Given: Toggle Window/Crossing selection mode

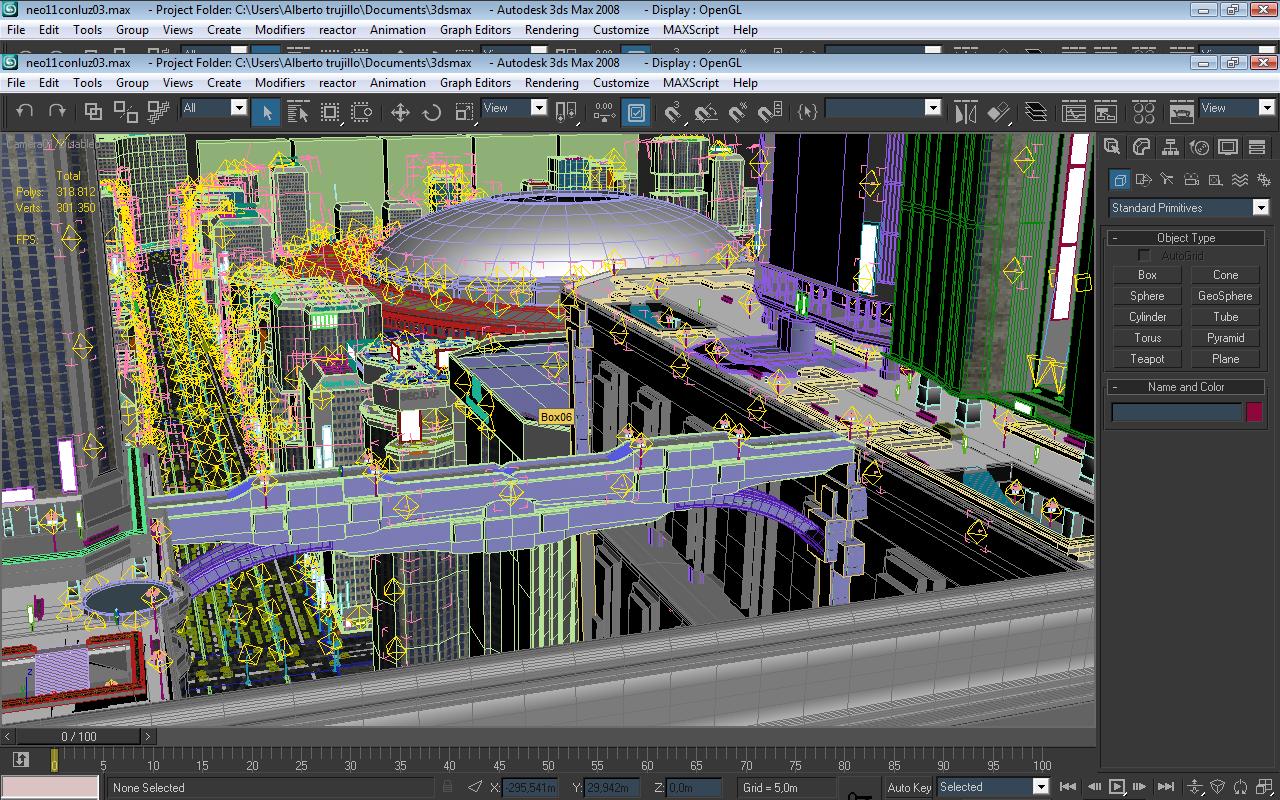Looking at the screenshot, I should point(361,112).
